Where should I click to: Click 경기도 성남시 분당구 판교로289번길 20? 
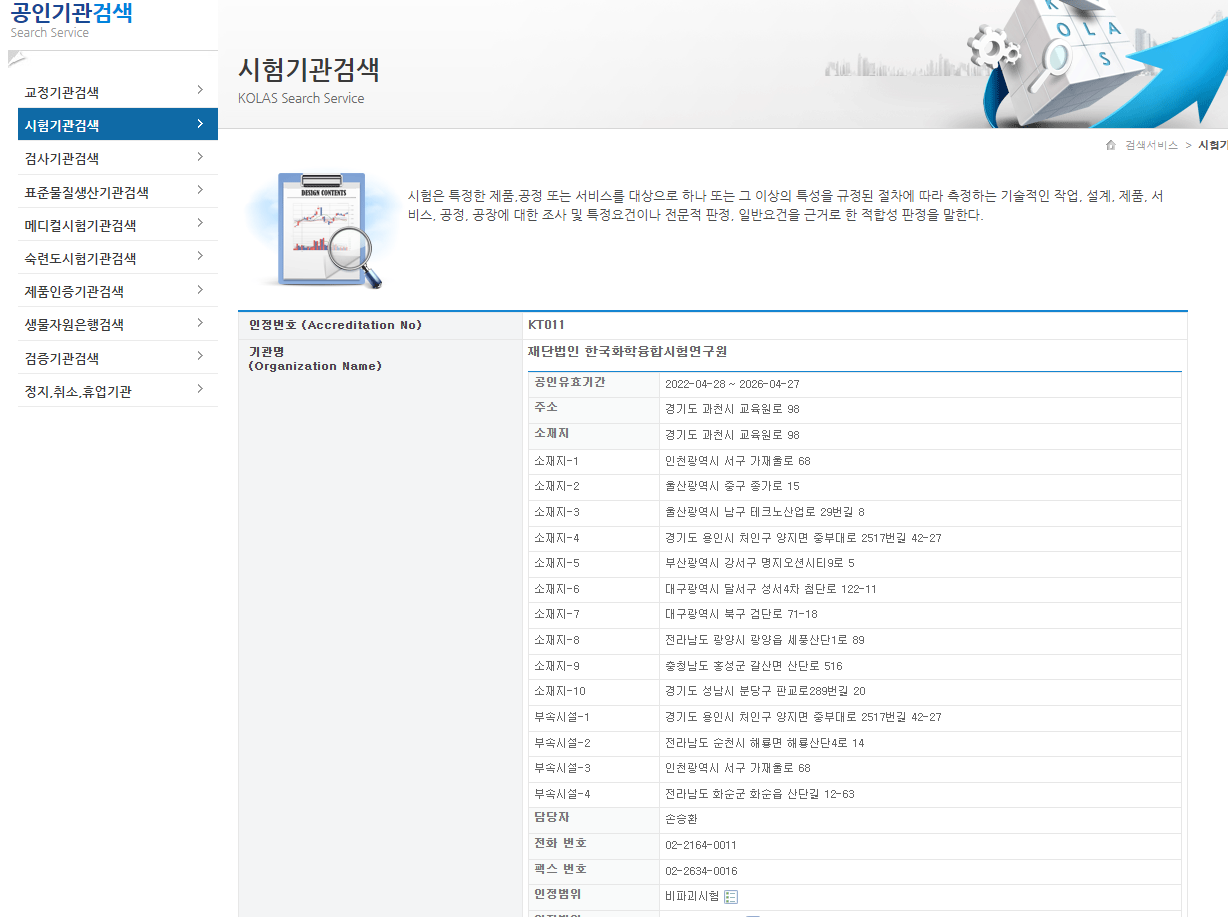tap(765, 691)
